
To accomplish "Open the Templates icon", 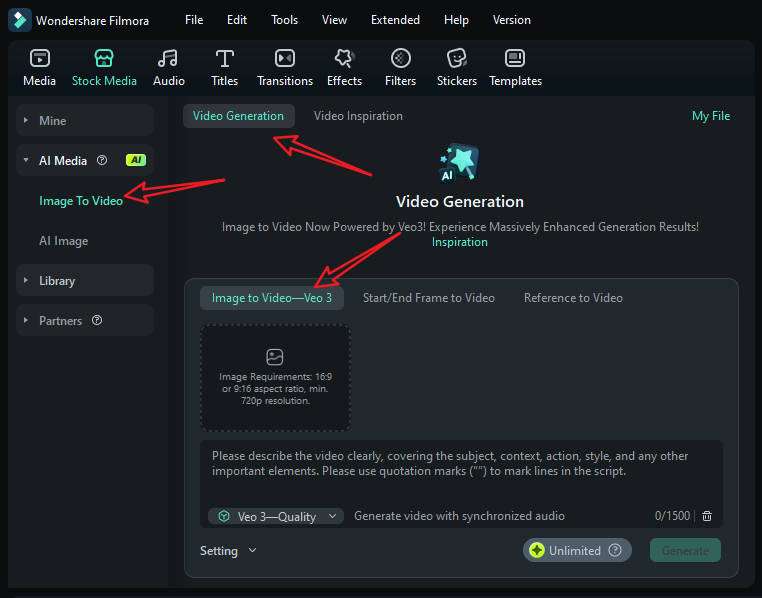I will pos(515,59).
